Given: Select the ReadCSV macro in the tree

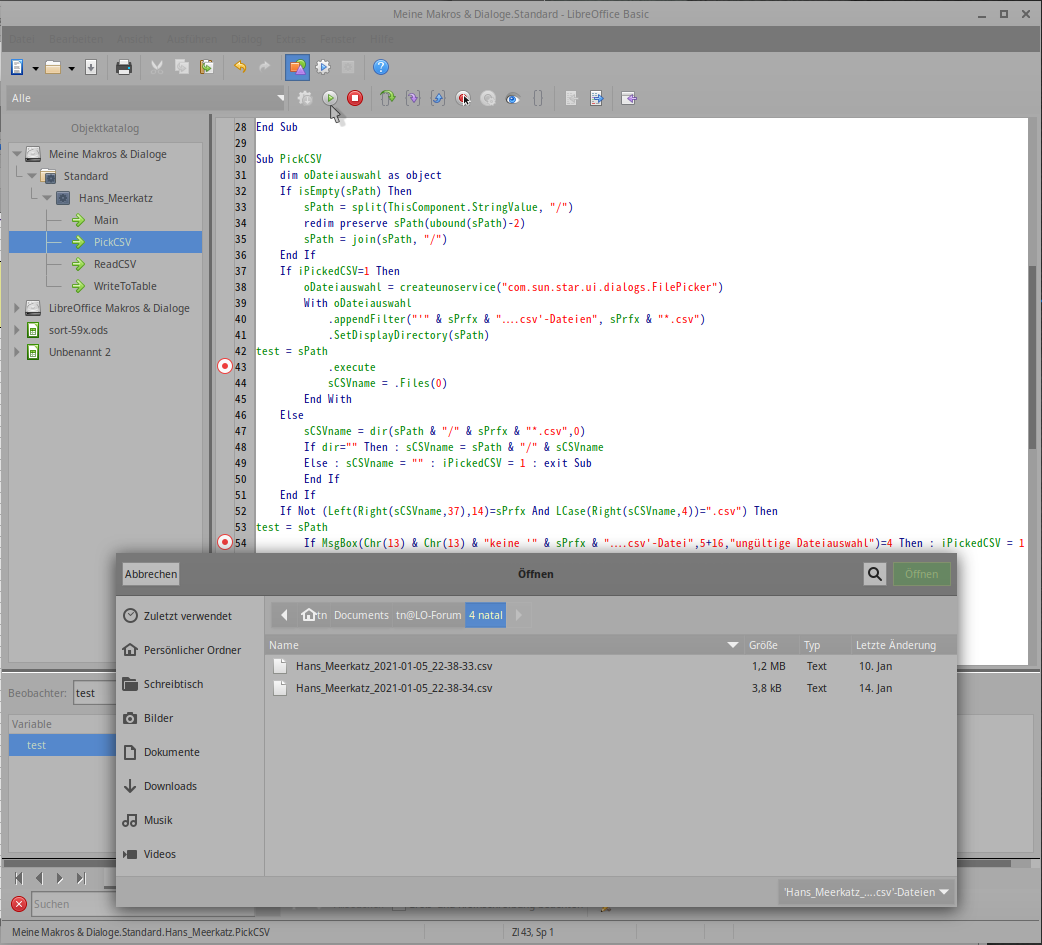Looking at the screenshot, I should 115,264.
